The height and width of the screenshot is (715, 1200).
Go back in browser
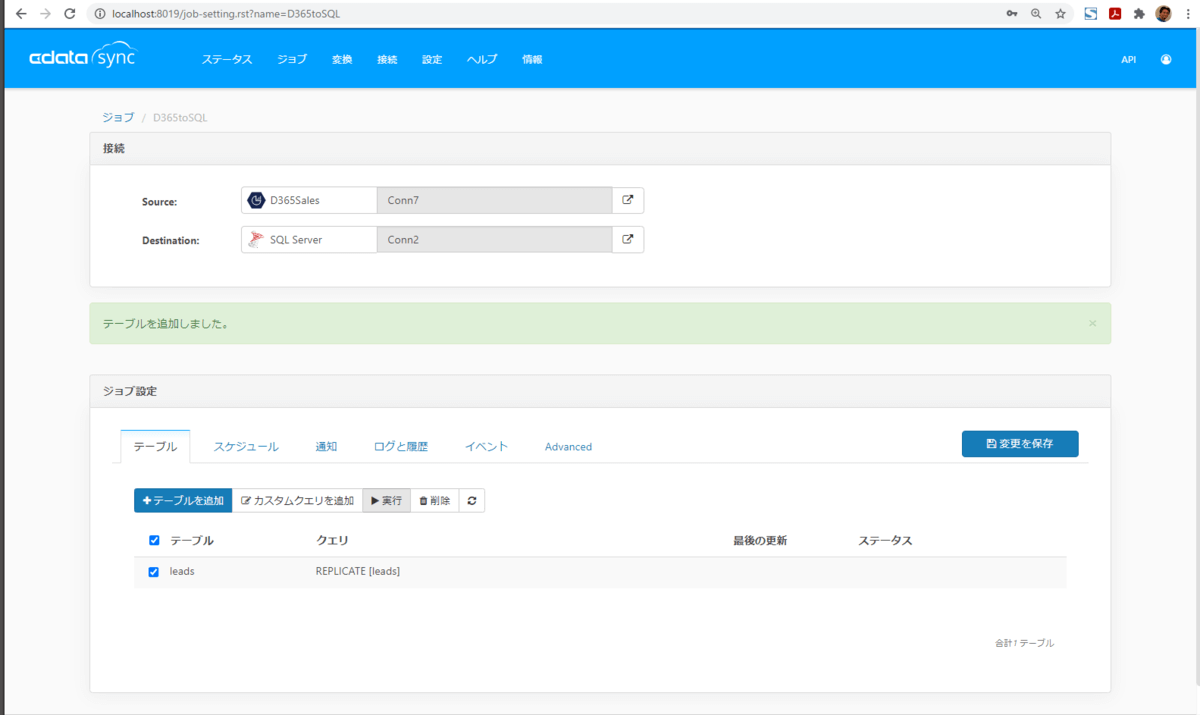click(x=20, y=14)
